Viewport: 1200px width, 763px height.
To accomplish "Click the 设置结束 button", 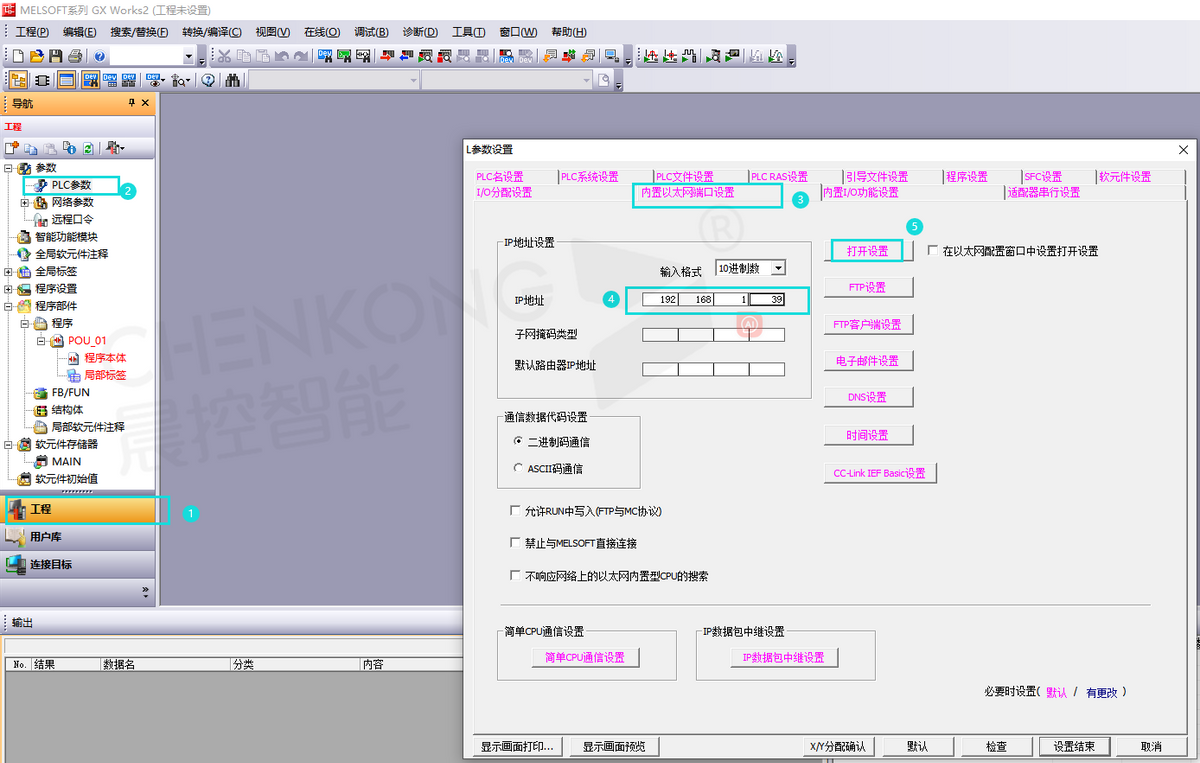I will pos(1074,746).
